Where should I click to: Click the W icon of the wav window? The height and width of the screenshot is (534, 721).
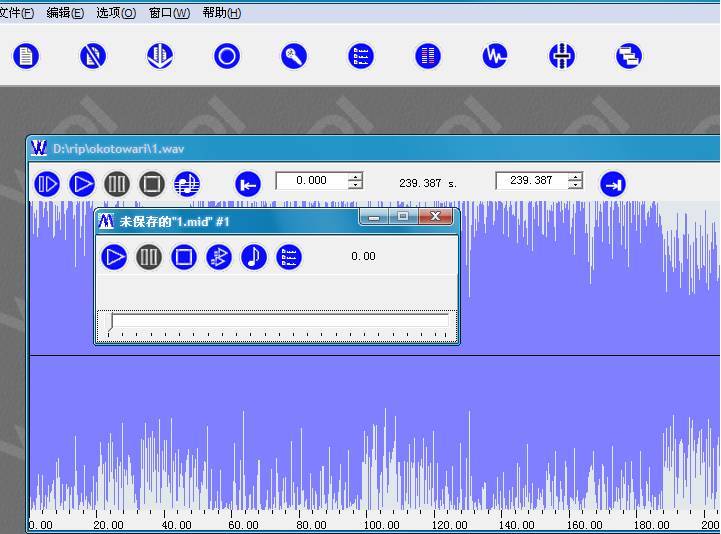tap(39, 148)
